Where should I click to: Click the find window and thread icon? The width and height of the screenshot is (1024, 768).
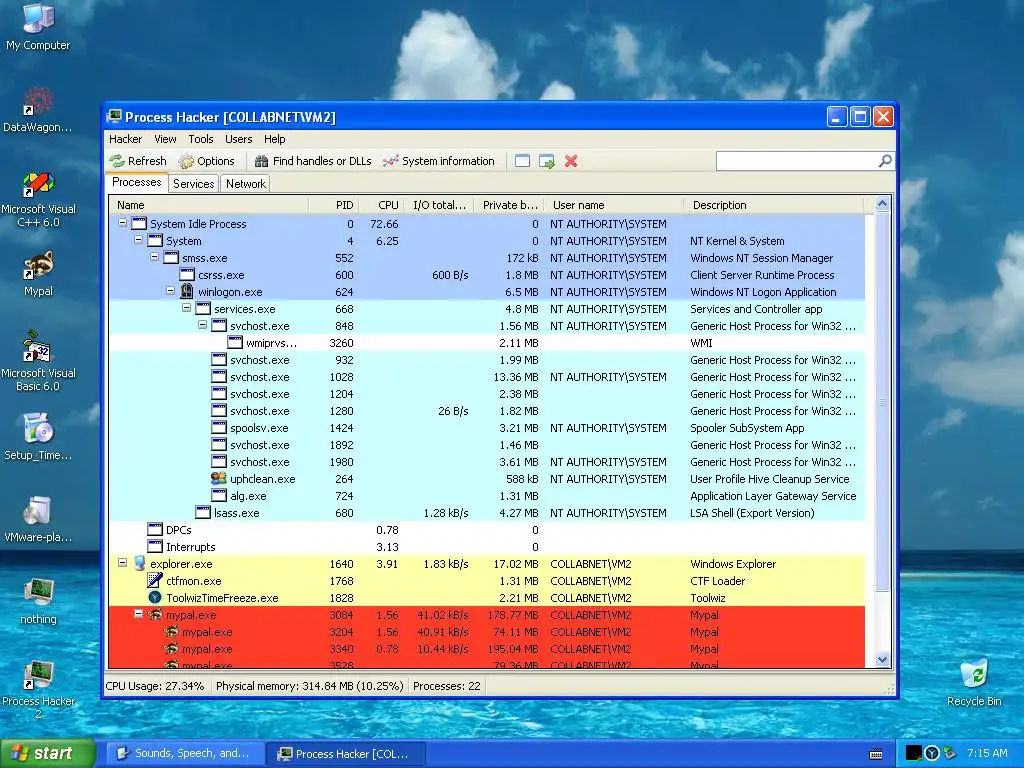pyautogui.click(x=547, y=161)
